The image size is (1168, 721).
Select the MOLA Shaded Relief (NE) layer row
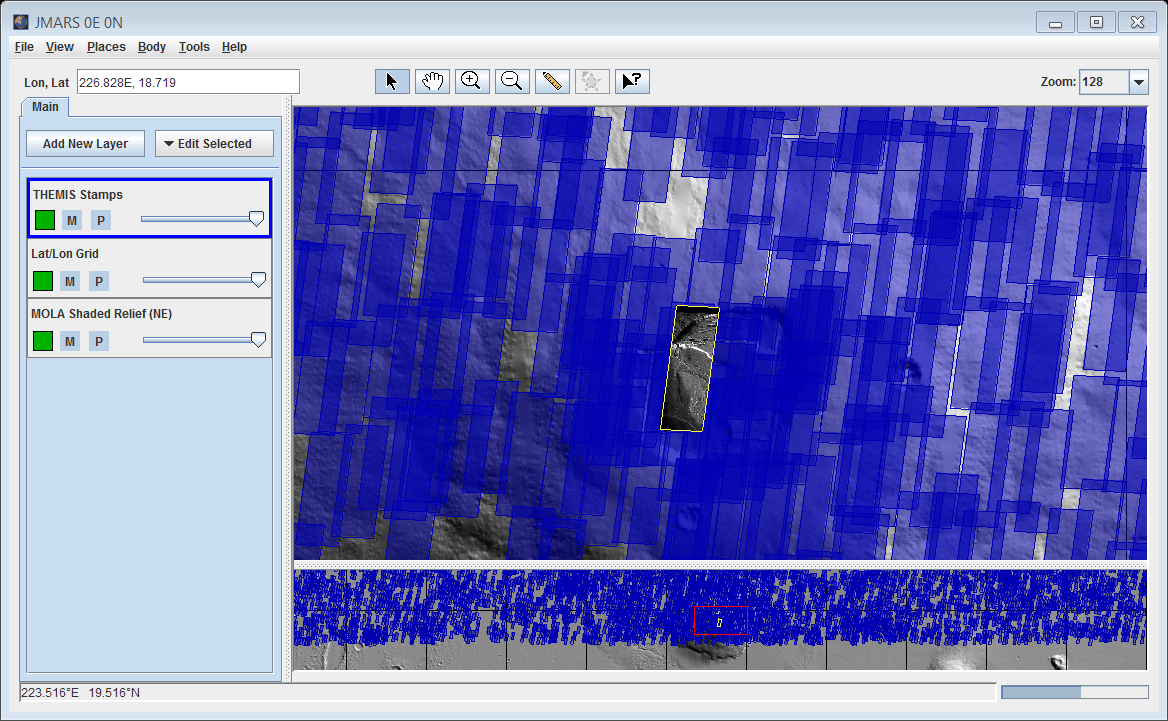click(150, 328)
